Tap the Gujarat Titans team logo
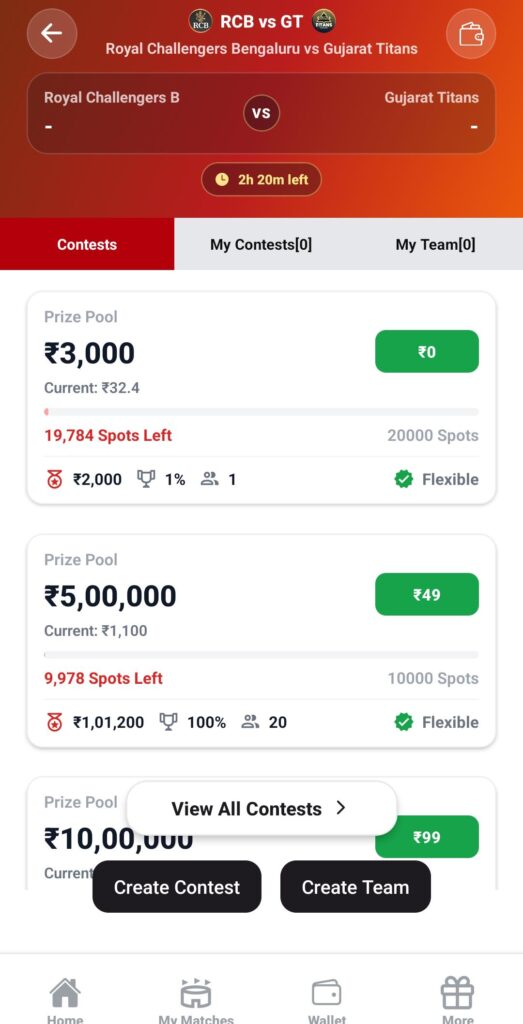523x1024 pixels. click(x=324, y=22)
